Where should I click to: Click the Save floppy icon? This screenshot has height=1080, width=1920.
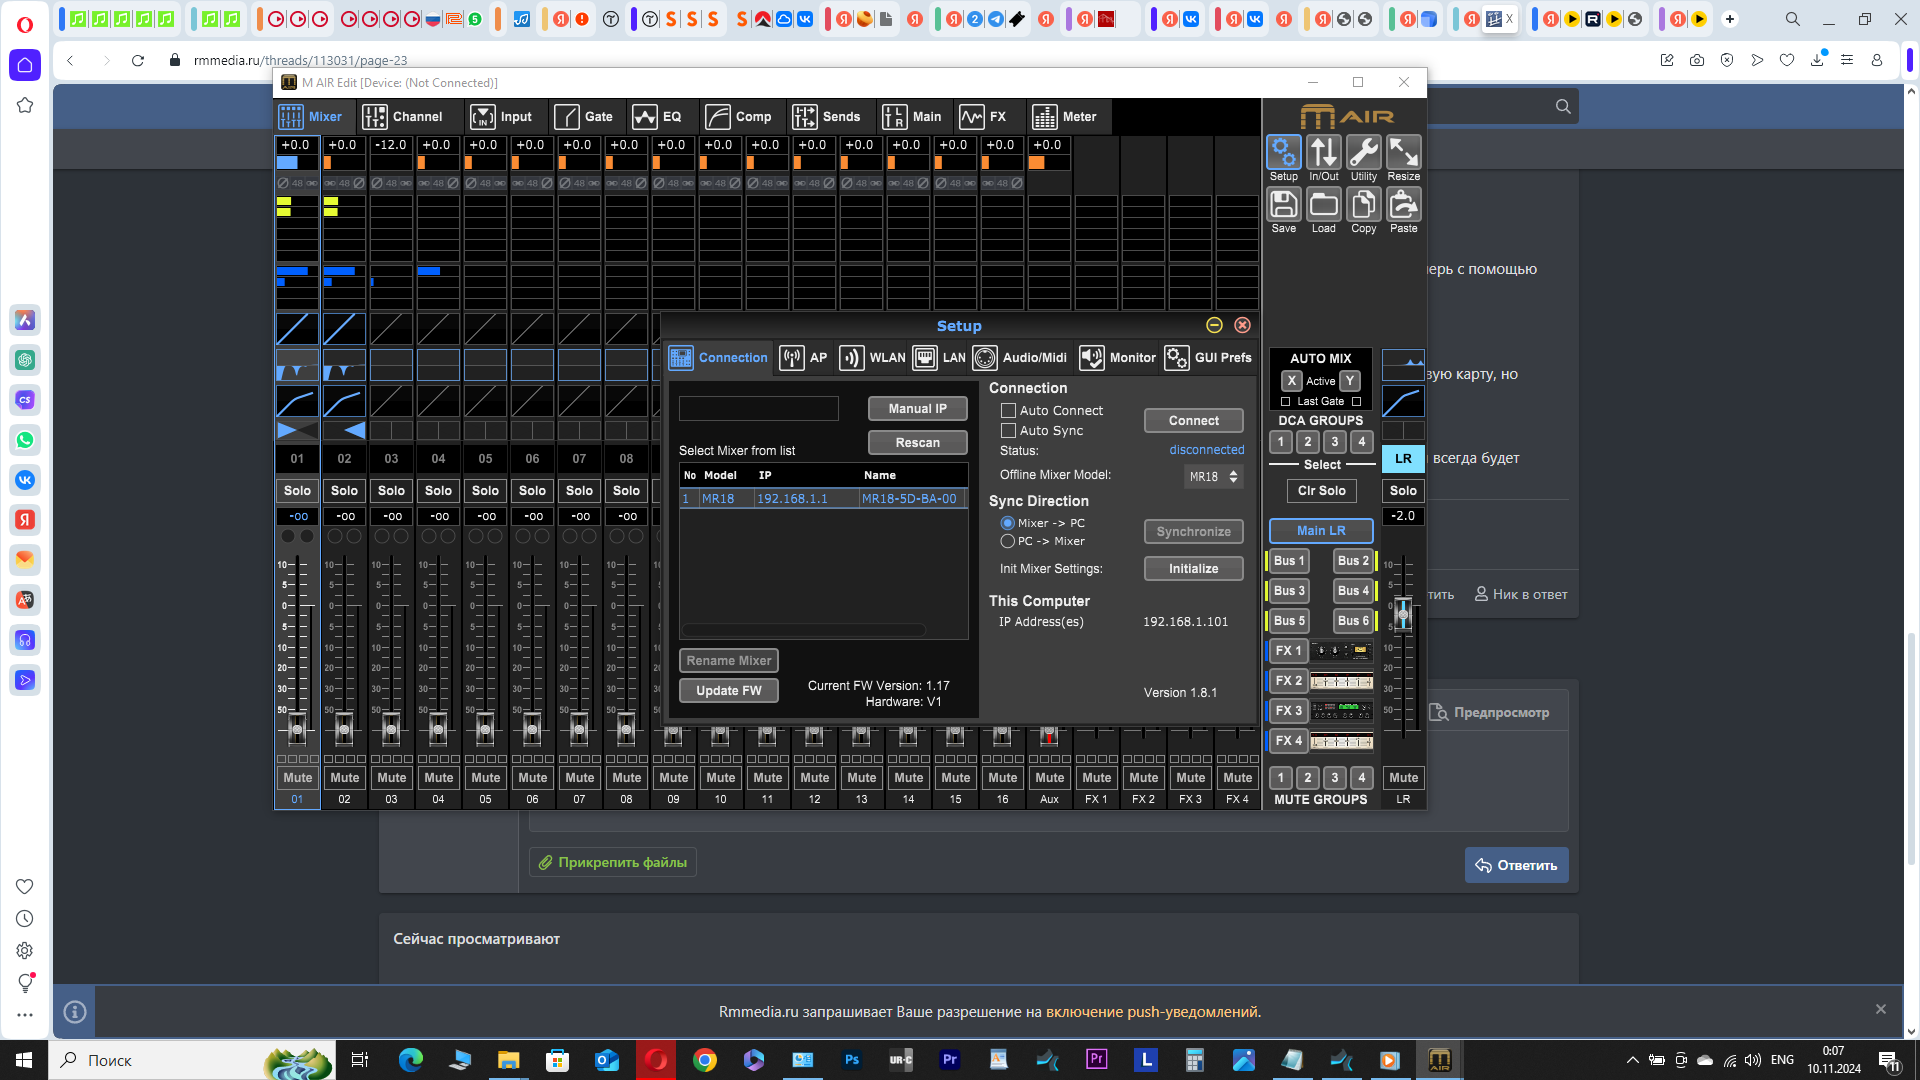1283,205
